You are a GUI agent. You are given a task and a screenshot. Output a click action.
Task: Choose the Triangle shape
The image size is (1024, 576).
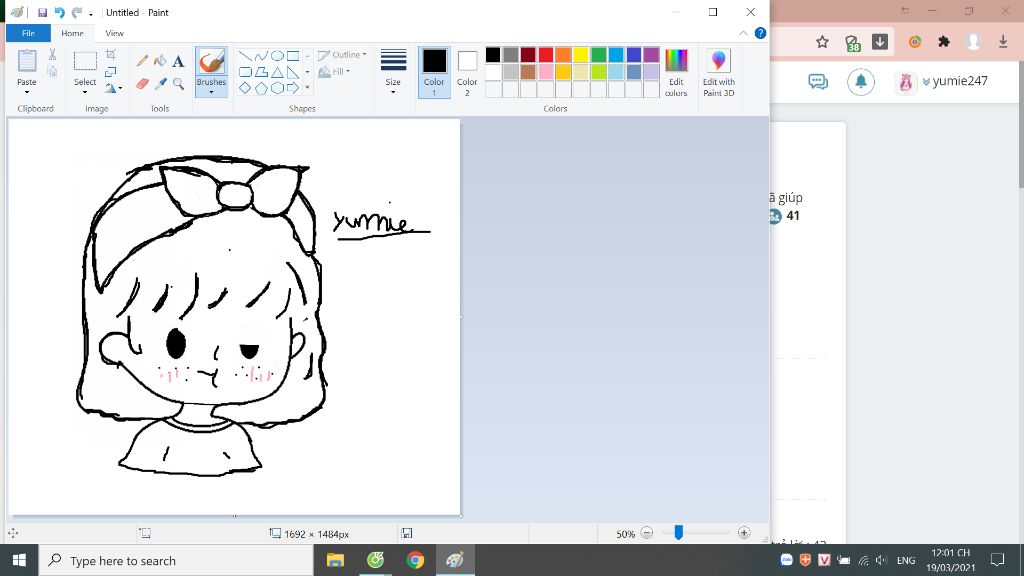(x=277, y=72)
